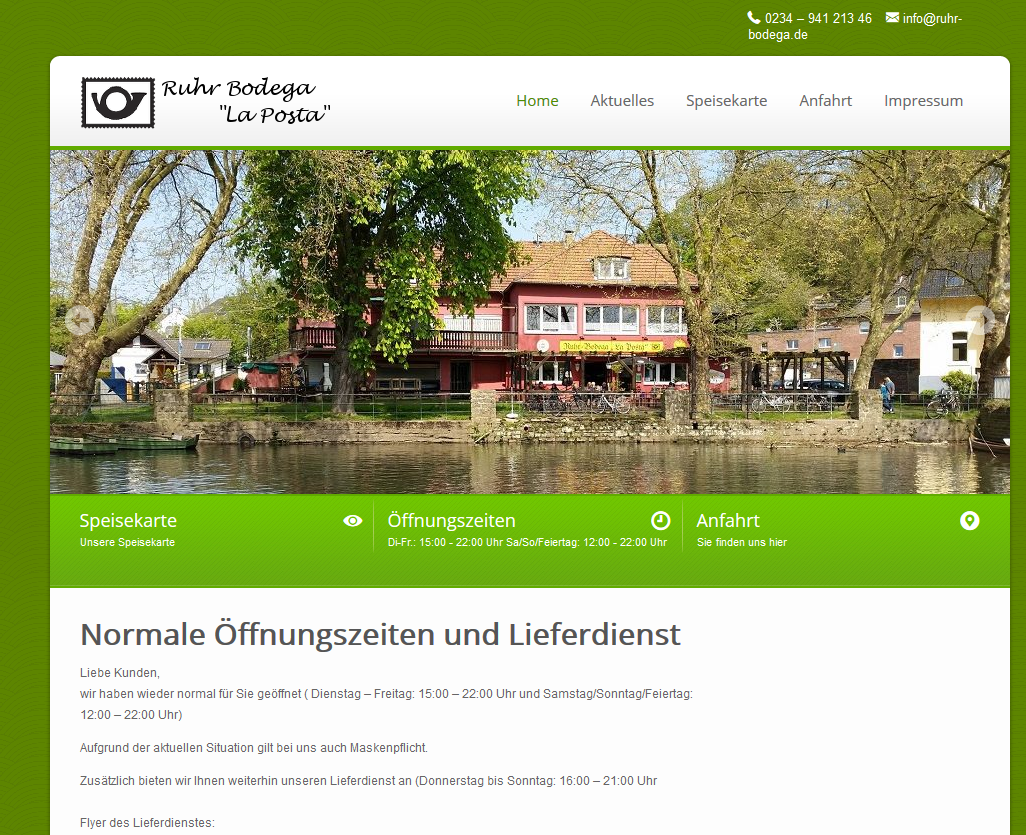Open the Speisekarte navigation item
This screenshot has width=1026, height=835.
(726, 101)
